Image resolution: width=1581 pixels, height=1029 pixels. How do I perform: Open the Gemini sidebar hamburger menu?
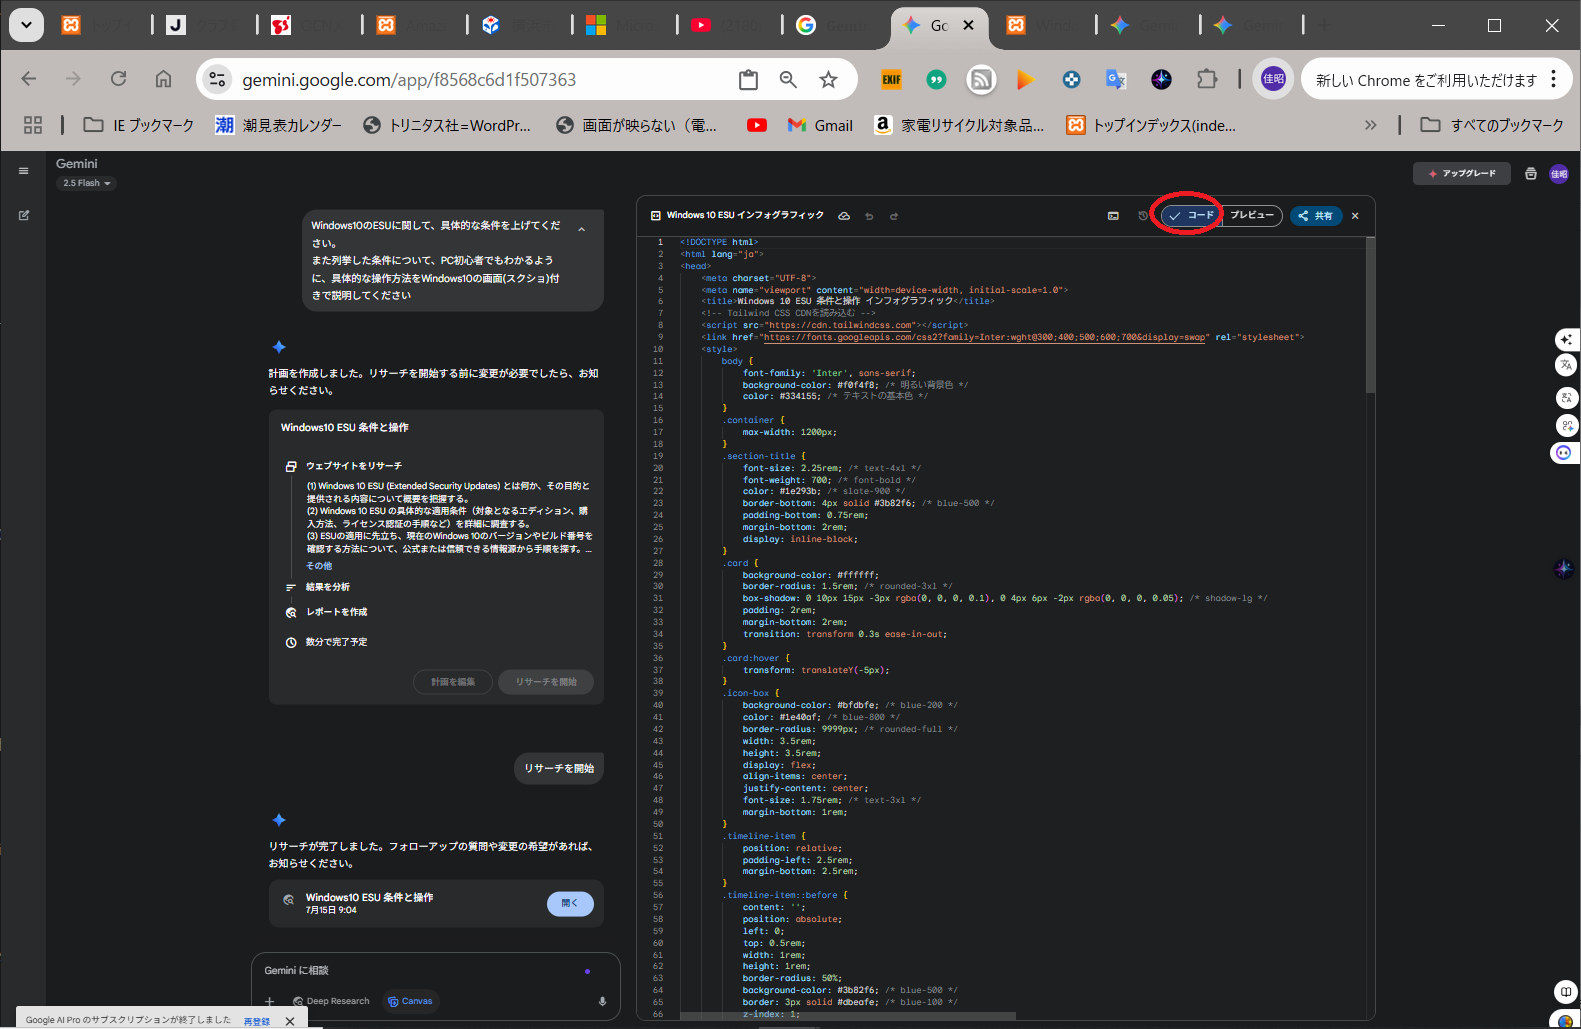[x=24, y=171]
